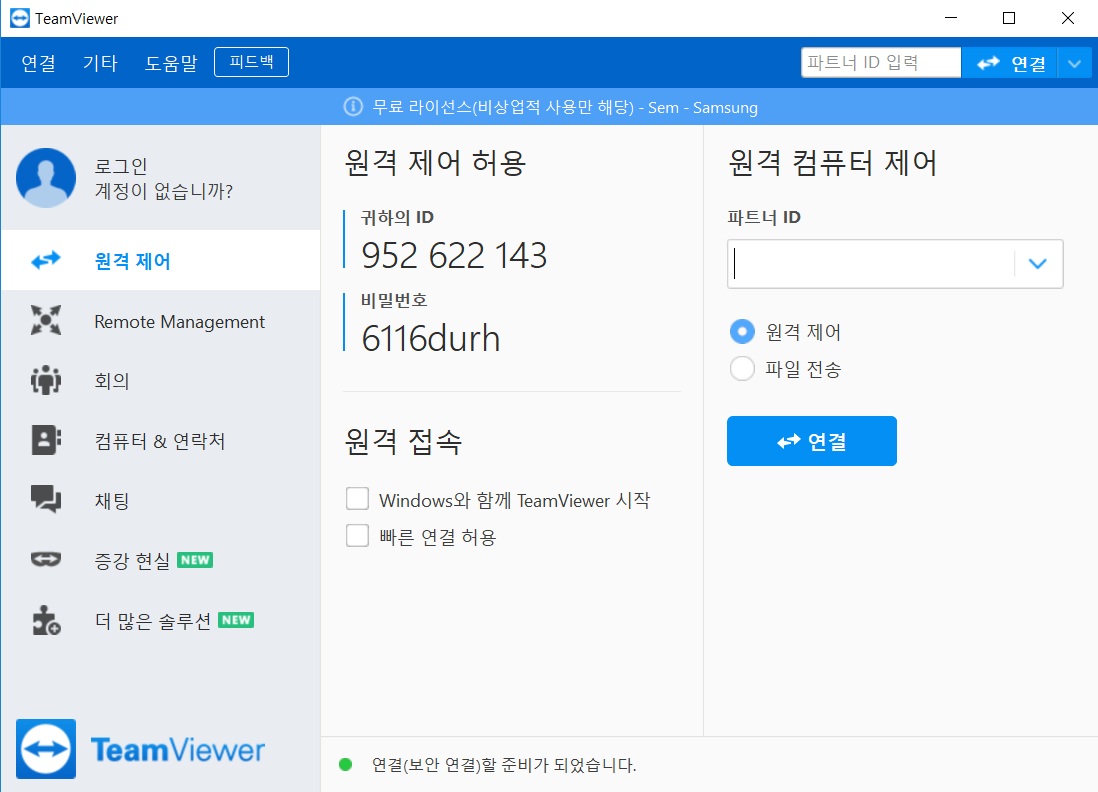The height and width of the screenshot is (792, 1098).
Task: Click the 로그인 link
Action: pos(120,166)
